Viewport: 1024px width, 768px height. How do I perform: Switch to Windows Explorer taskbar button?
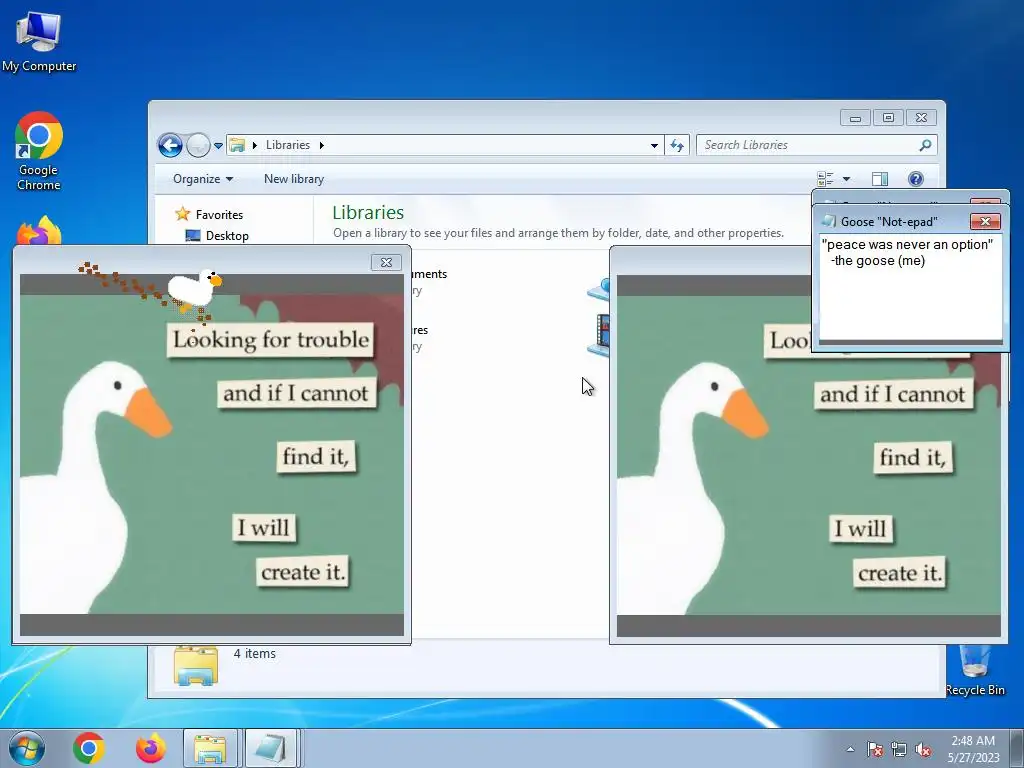[210, 748]
